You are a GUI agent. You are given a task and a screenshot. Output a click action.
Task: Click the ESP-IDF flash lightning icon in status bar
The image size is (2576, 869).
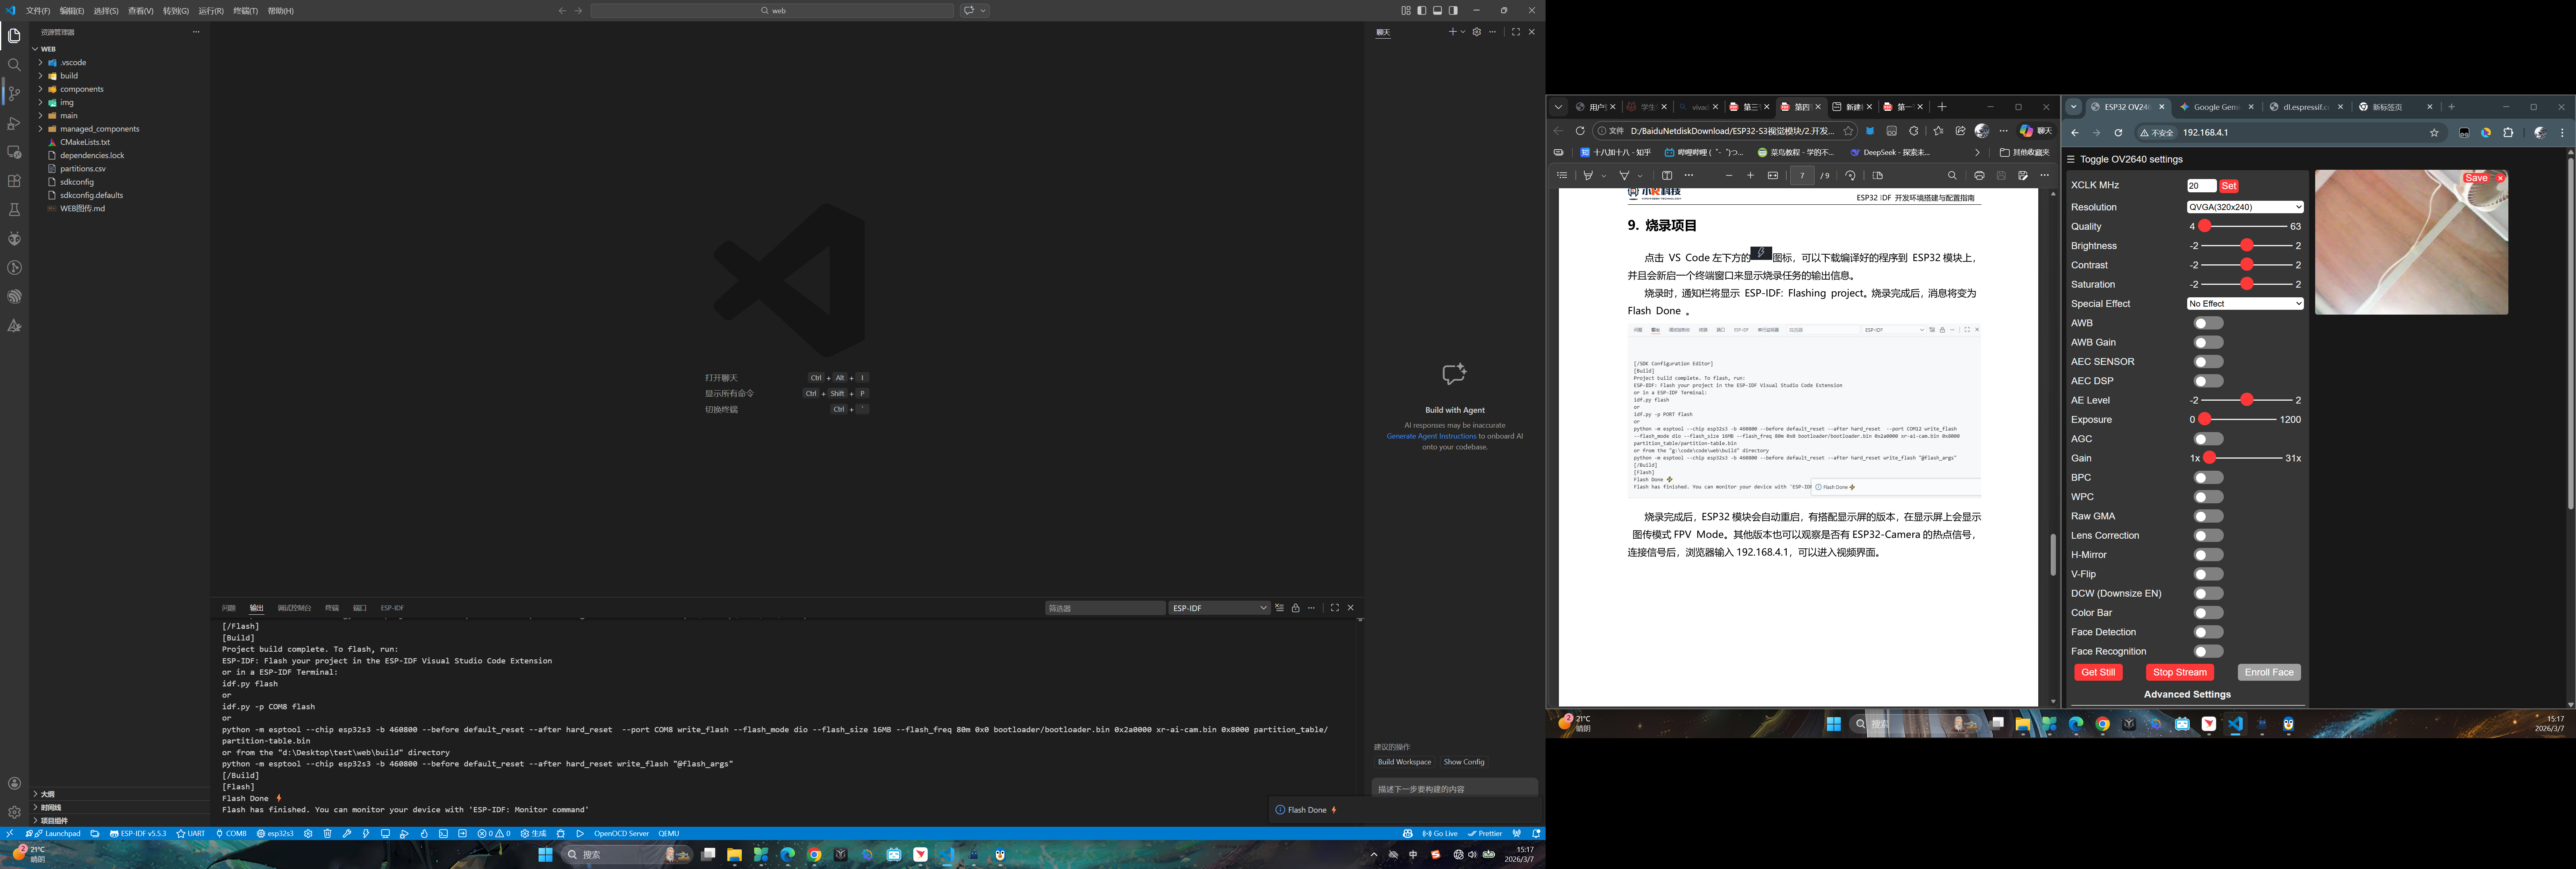coord(366,833)
